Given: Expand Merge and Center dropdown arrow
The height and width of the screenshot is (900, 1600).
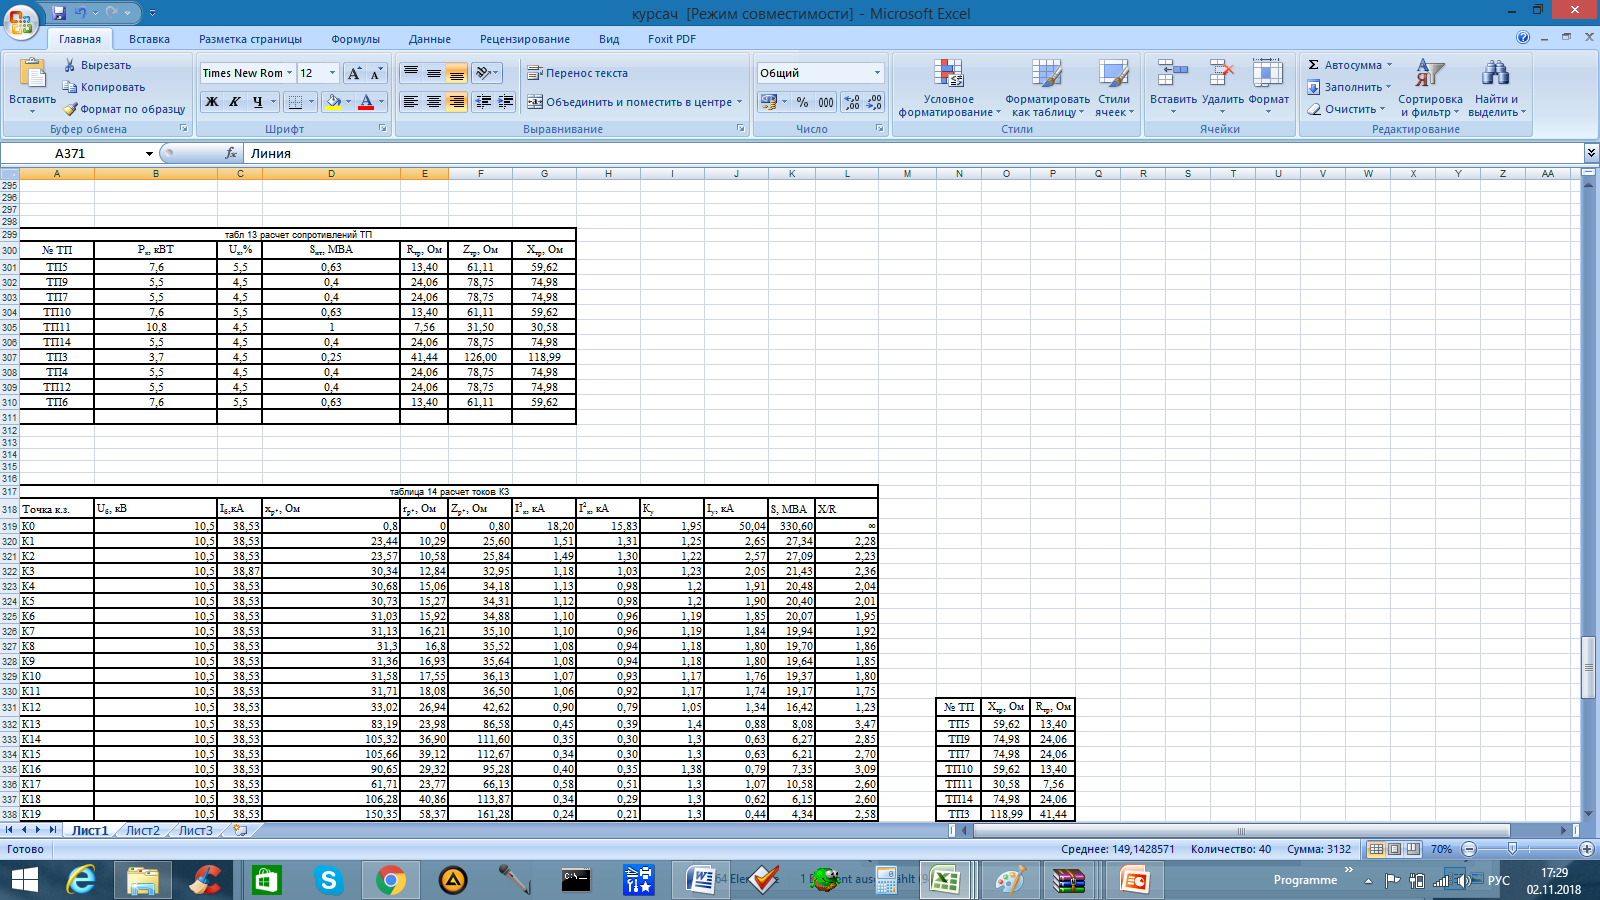Looking at the screenshot, I should [x=740, y=102].
